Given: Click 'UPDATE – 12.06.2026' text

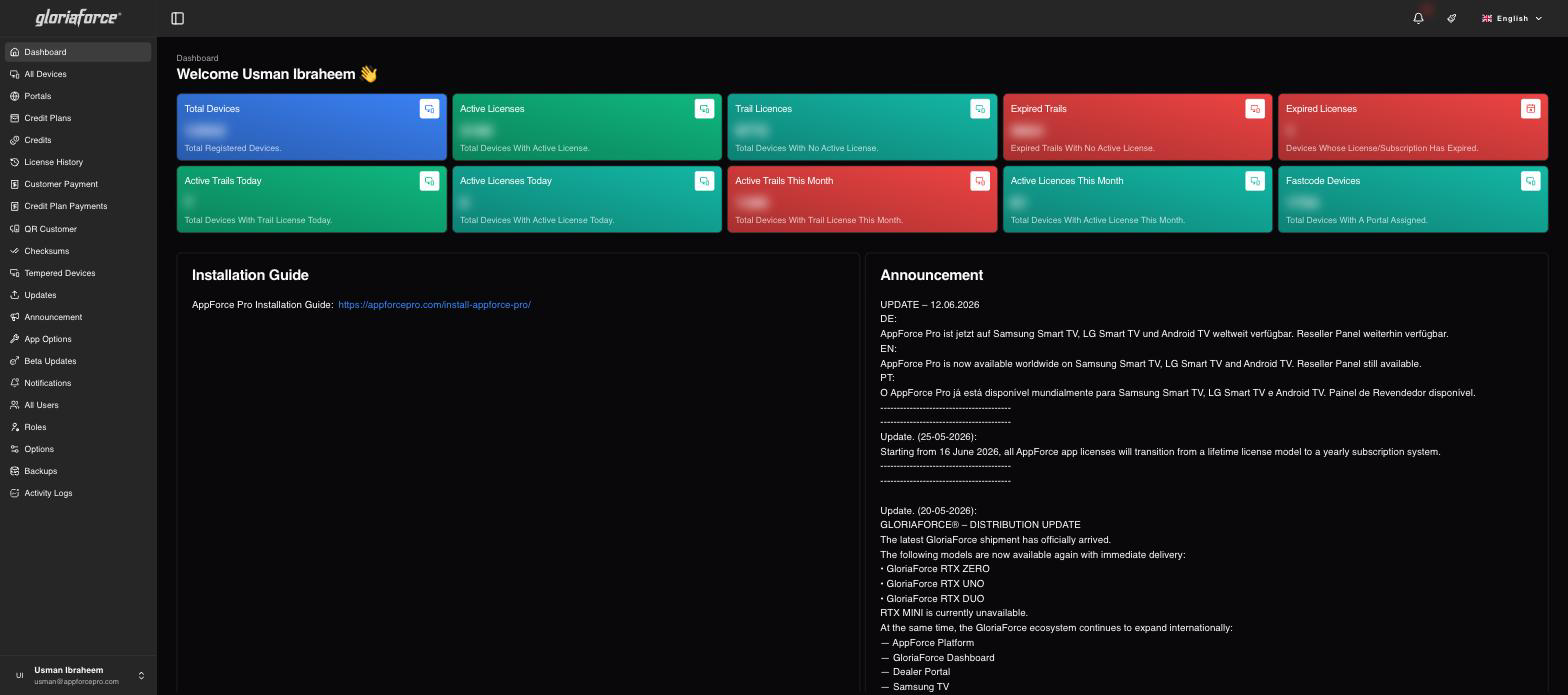Looking at the screenshot, I should pyautogui.click(x=929, y=305).
